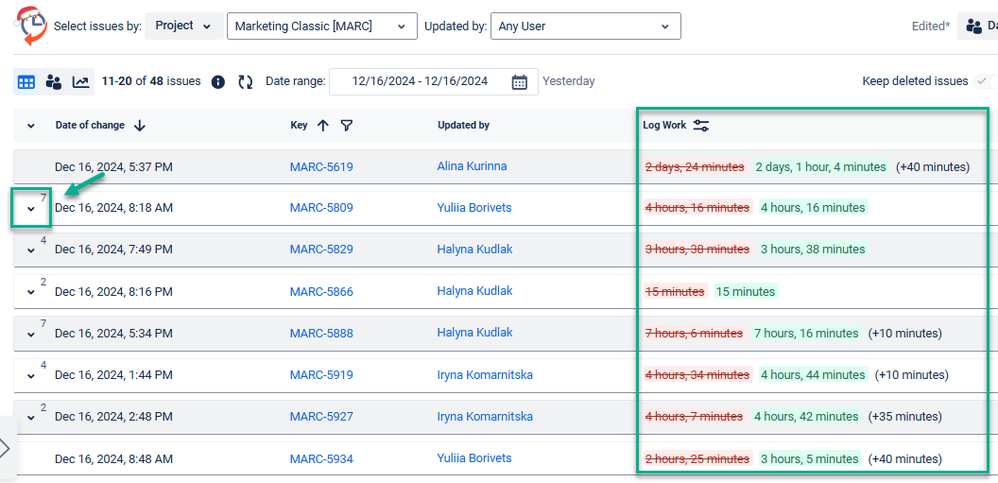Screen dimensions: 998x483
Task: Open Halyna Kudlak in MARC-5866 row
Action: point(475,291)
